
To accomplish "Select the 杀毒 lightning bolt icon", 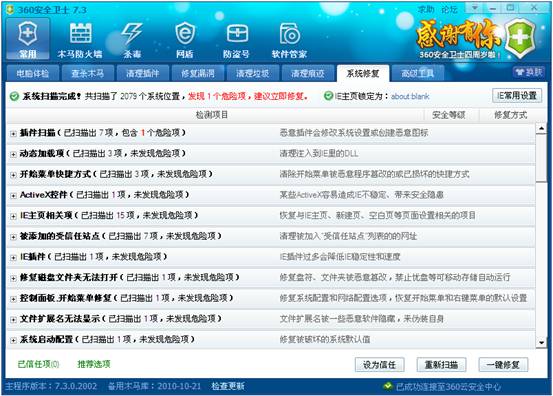I will [x=132, y=39].
